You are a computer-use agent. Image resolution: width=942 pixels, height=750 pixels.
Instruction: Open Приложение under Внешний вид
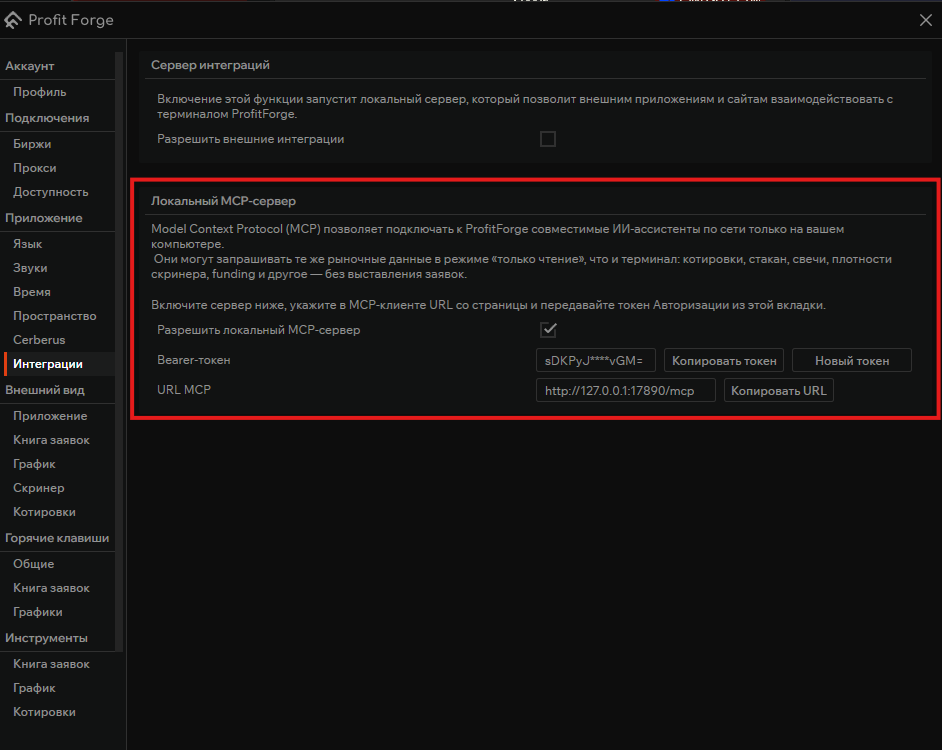click(50, 416)
